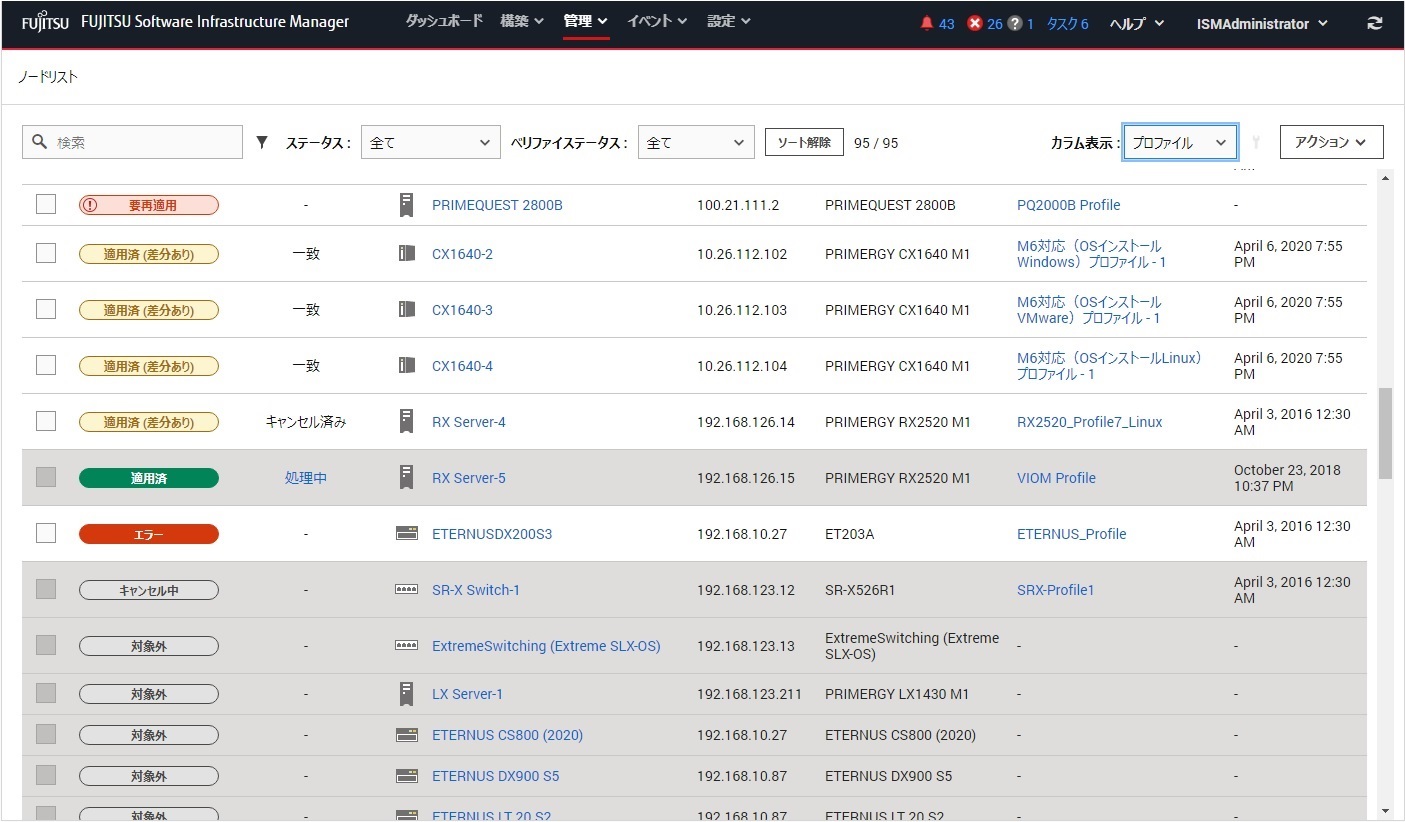
Task: Open the SRX-Profile1 link
Action: [1055, 590]
